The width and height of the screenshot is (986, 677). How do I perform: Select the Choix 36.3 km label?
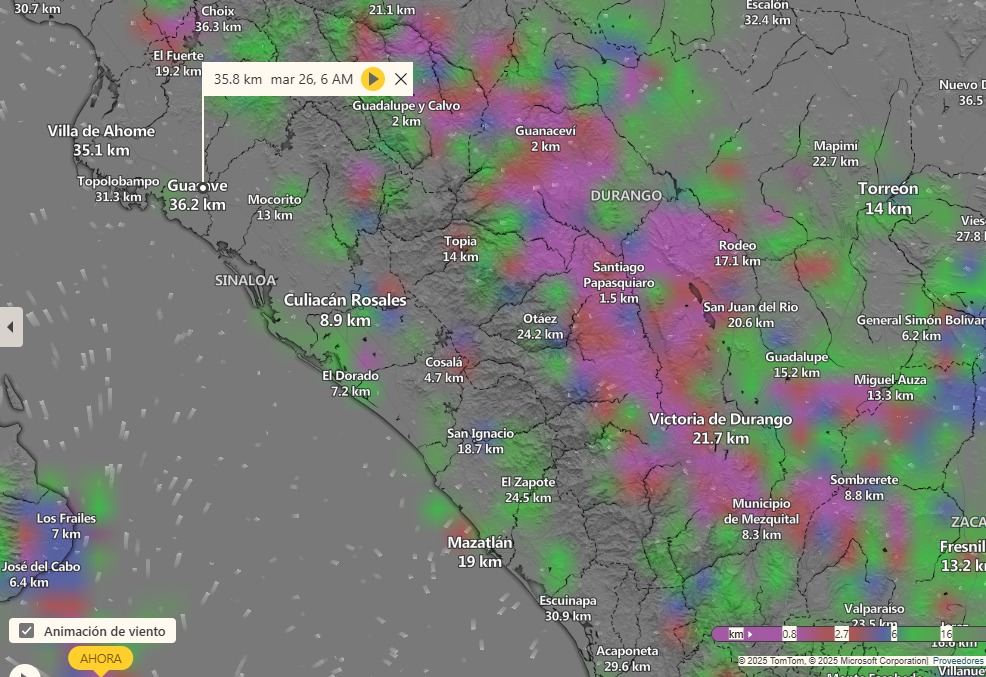pyautogui.click(x=218, y=19)
